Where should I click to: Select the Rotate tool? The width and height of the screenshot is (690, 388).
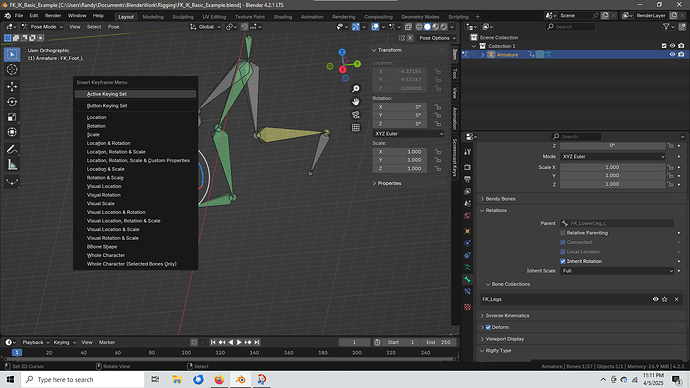(x=12, y=102)
